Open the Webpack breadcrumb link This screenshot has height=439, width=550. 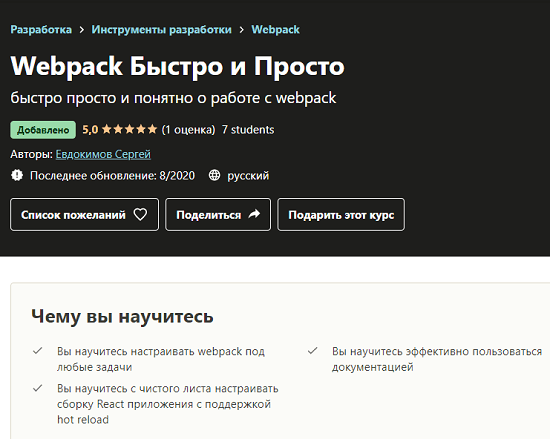pyautogui.click(x=275, y=30)
